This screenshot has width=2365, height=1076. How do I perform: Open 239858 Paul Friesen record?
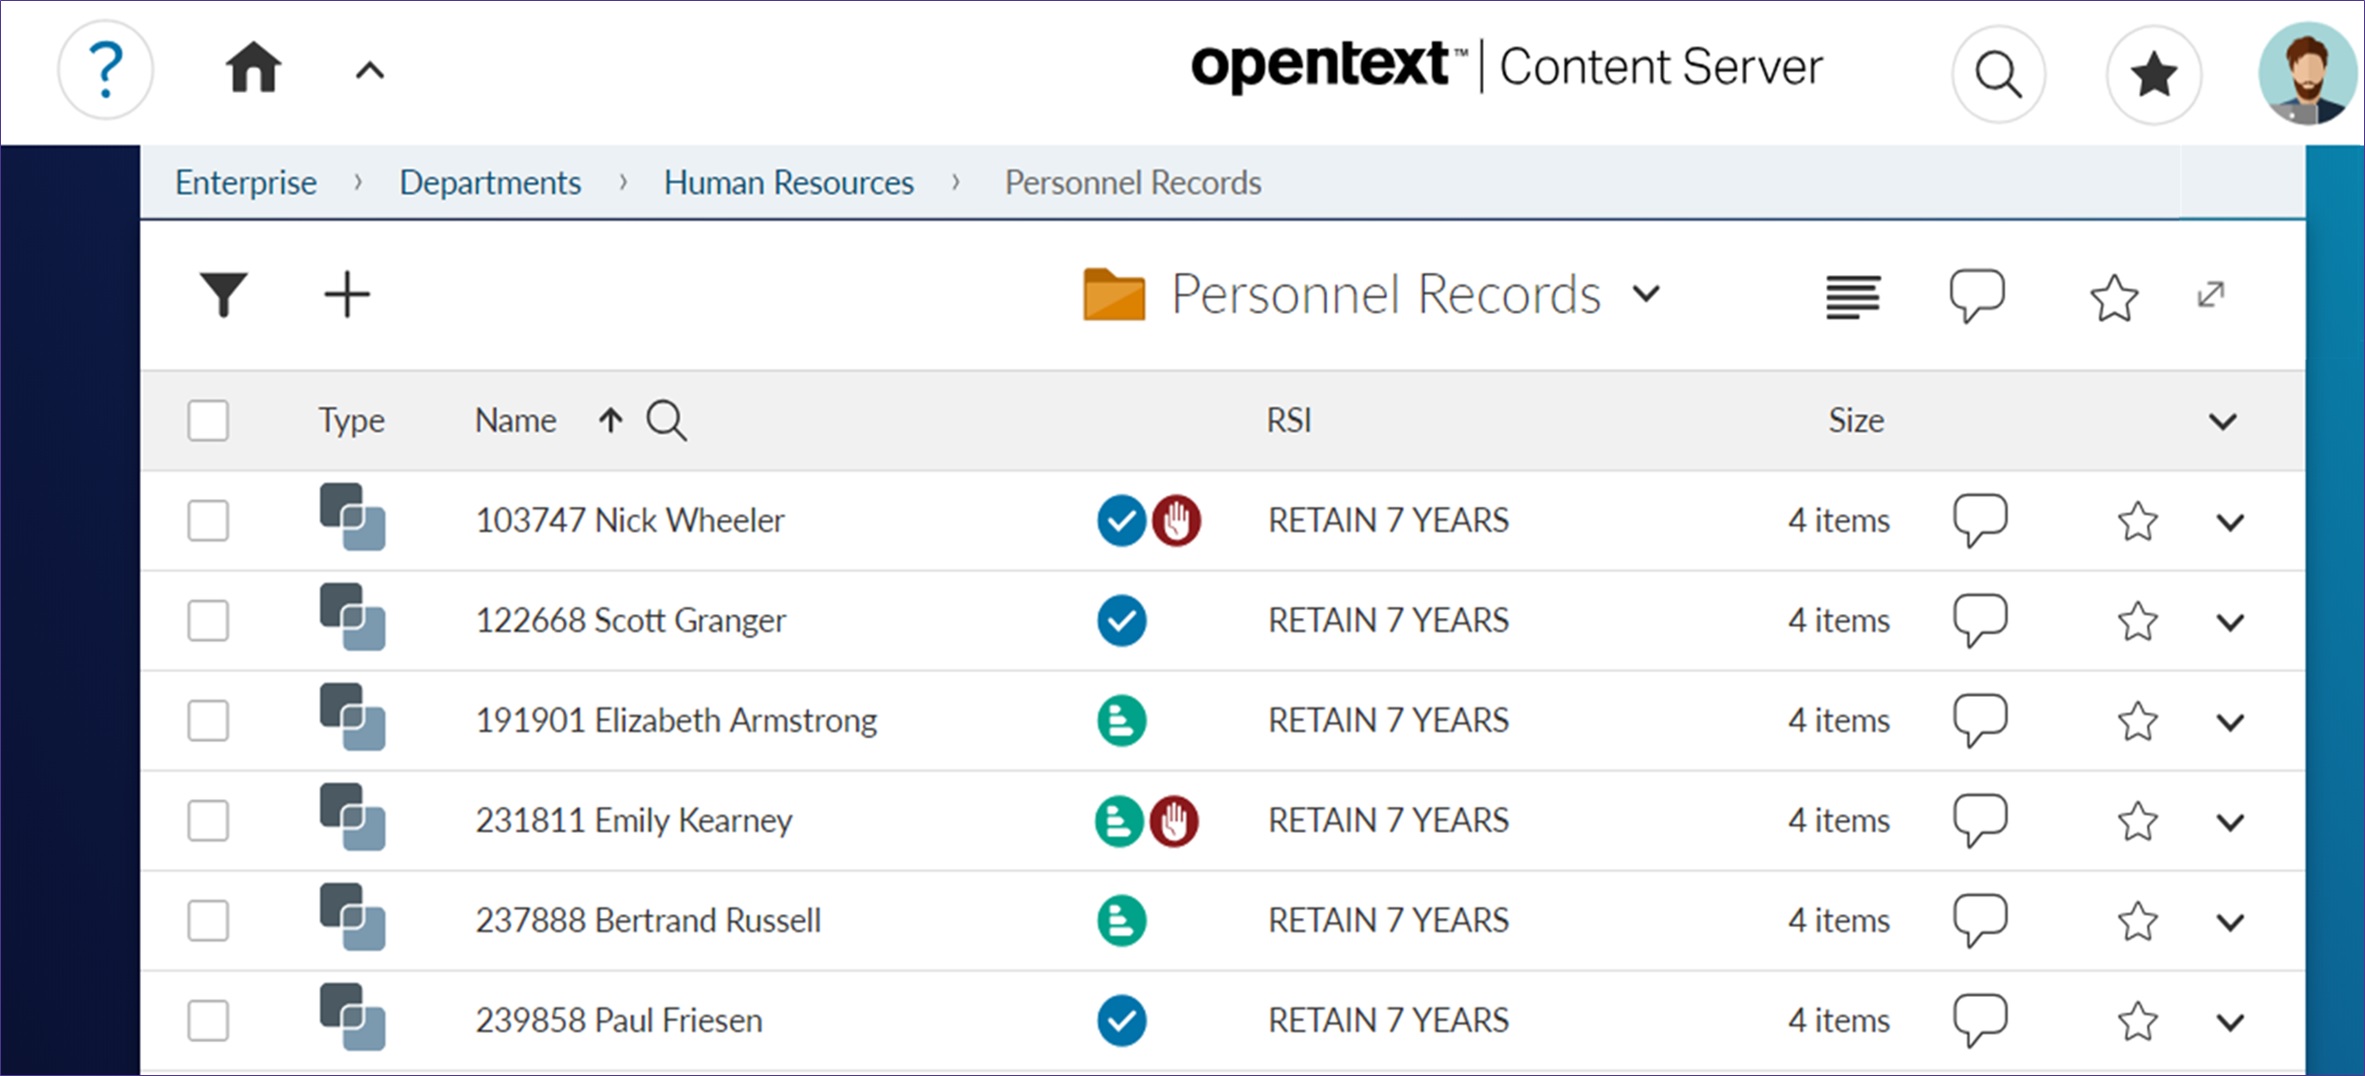(619, 1020)
